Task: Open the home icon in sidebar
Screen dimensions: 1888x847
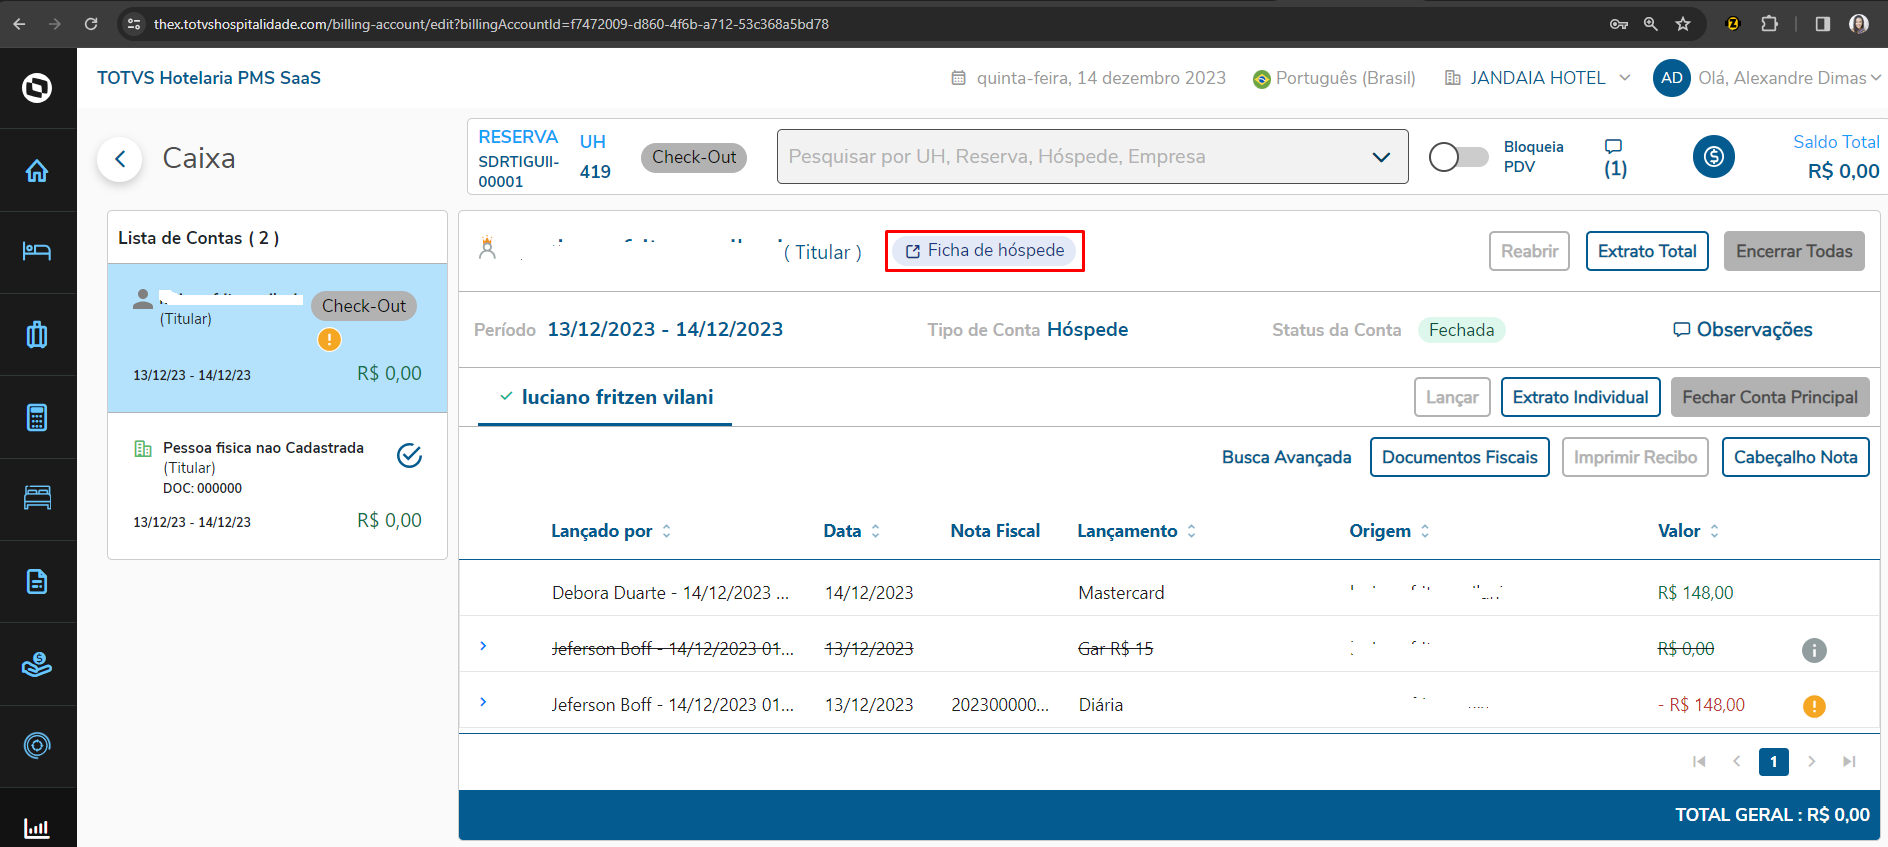Action: coord(37,171)
